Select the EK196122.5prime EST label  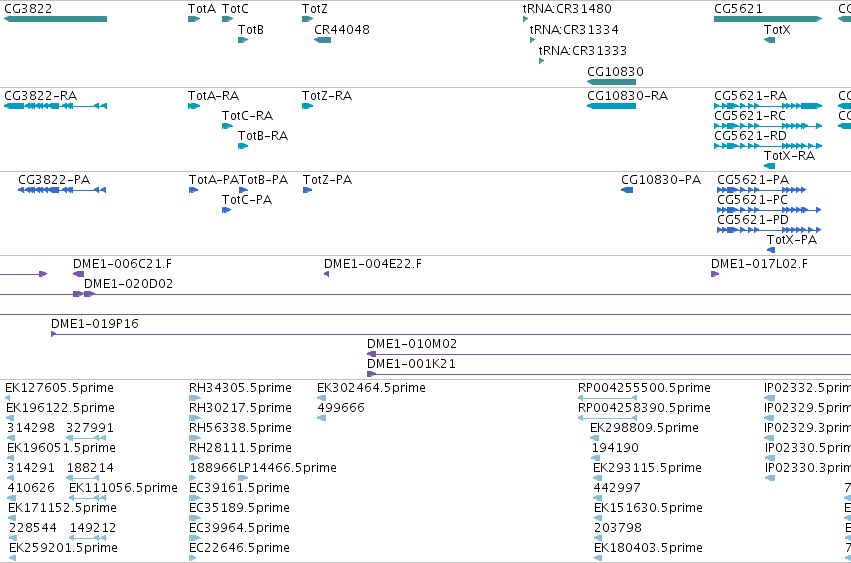point(61,408)
